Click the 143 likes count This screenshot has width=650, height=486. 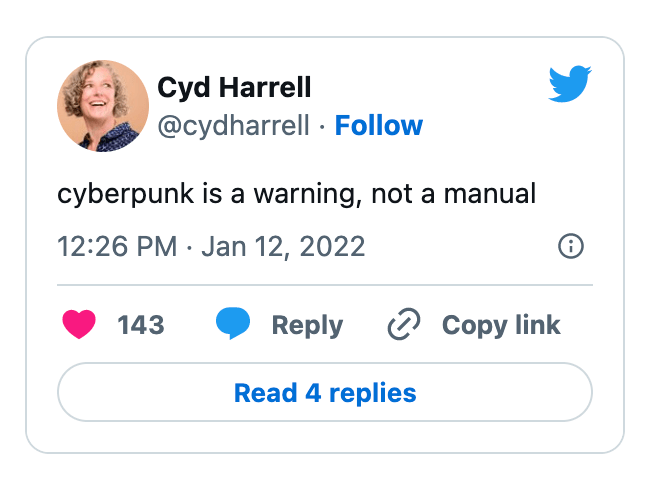[x=140, y=325]
